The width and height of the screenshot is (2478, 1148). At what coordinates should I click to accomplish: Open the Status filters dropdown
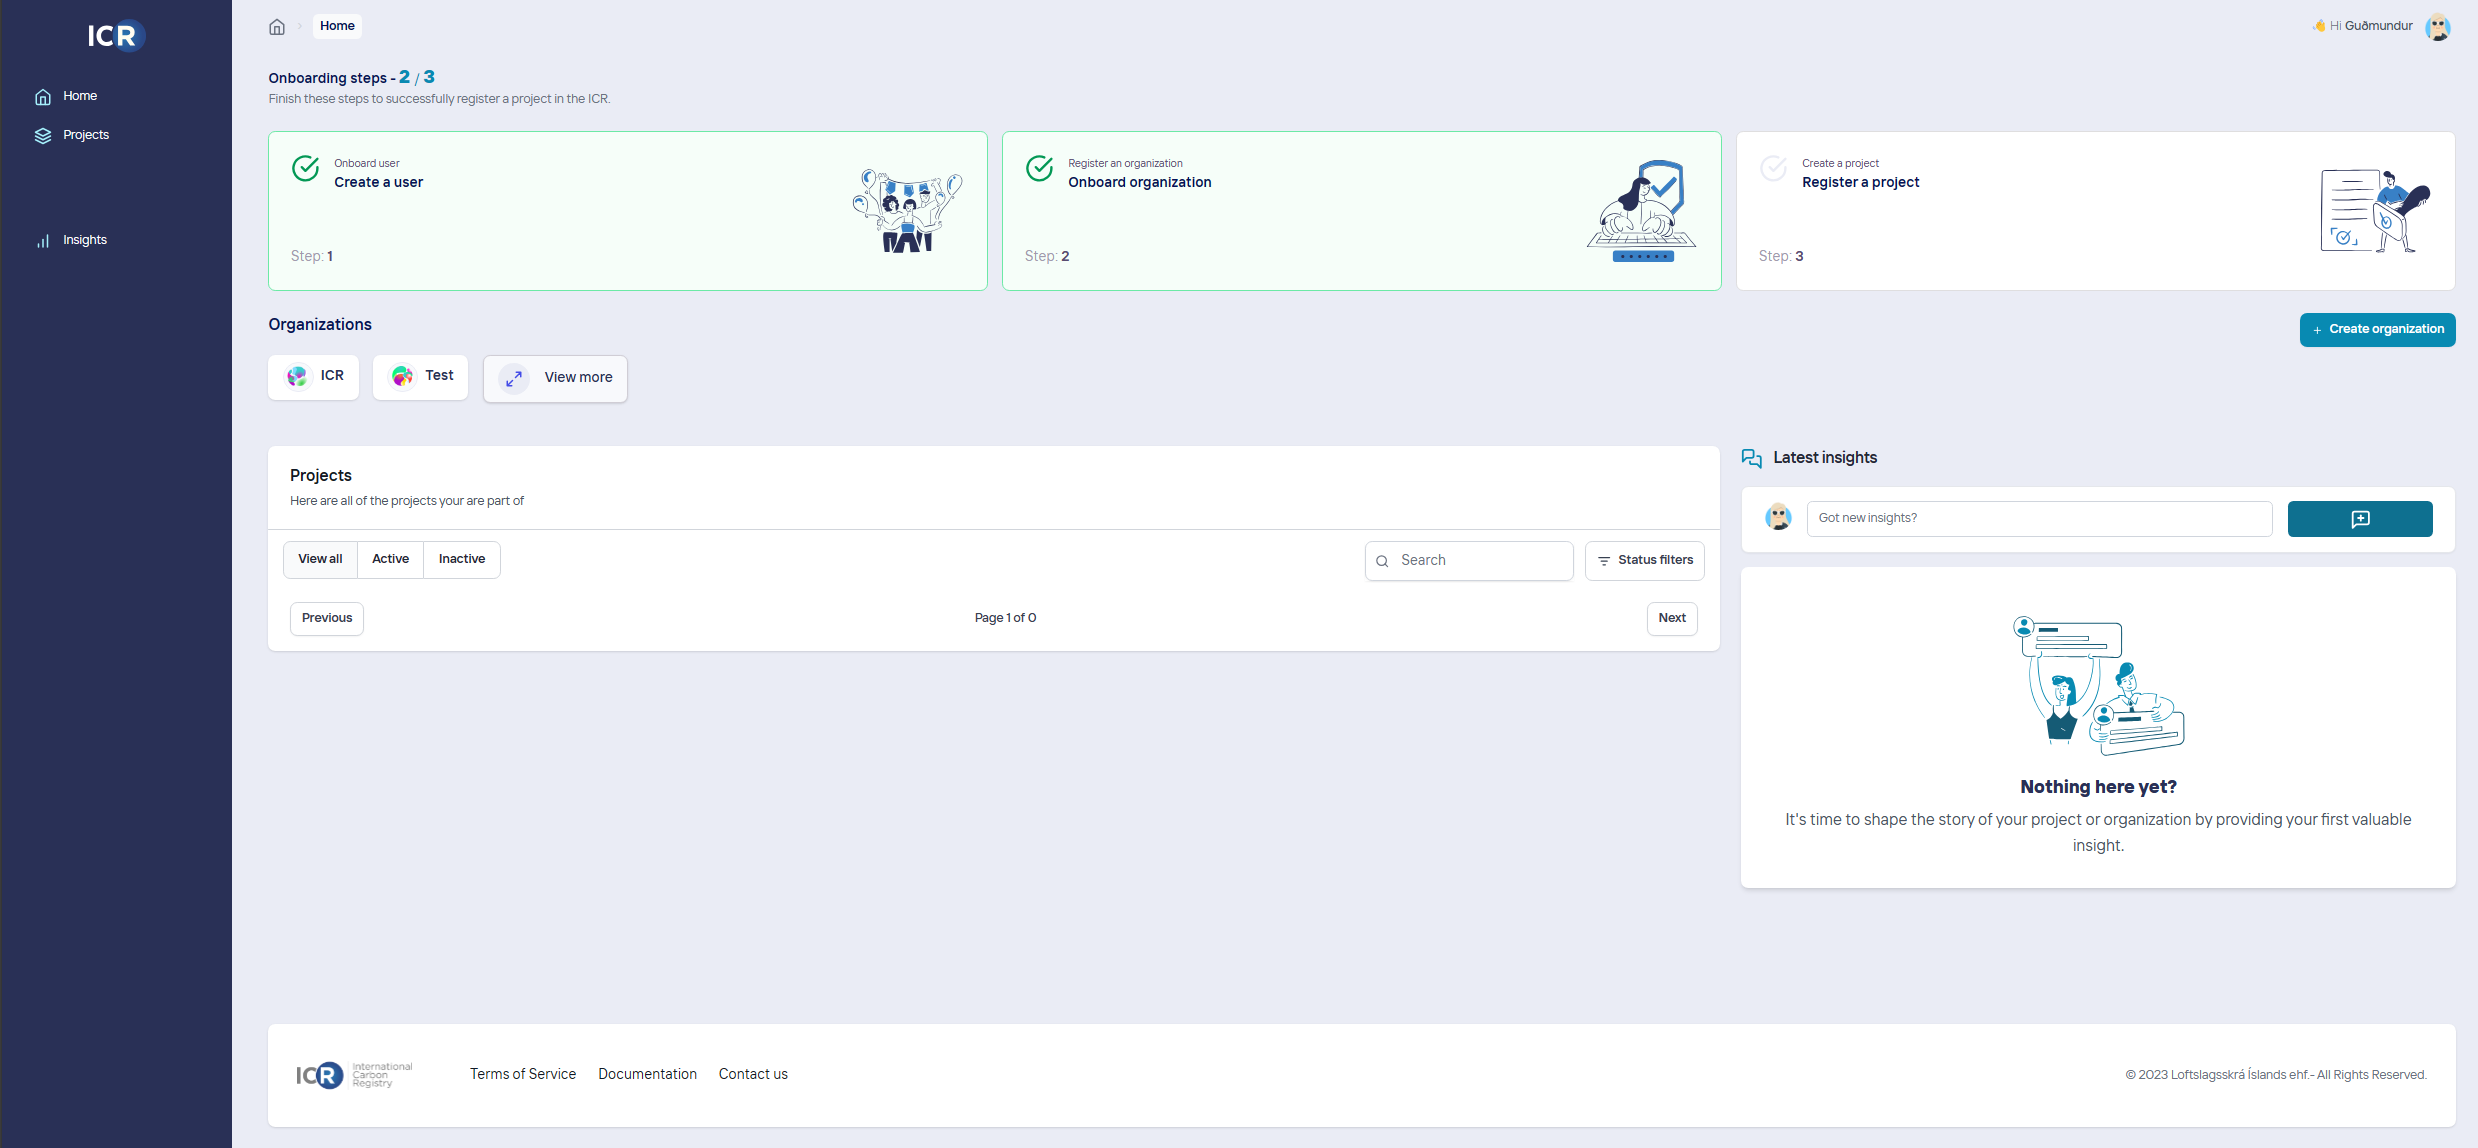1644,561
